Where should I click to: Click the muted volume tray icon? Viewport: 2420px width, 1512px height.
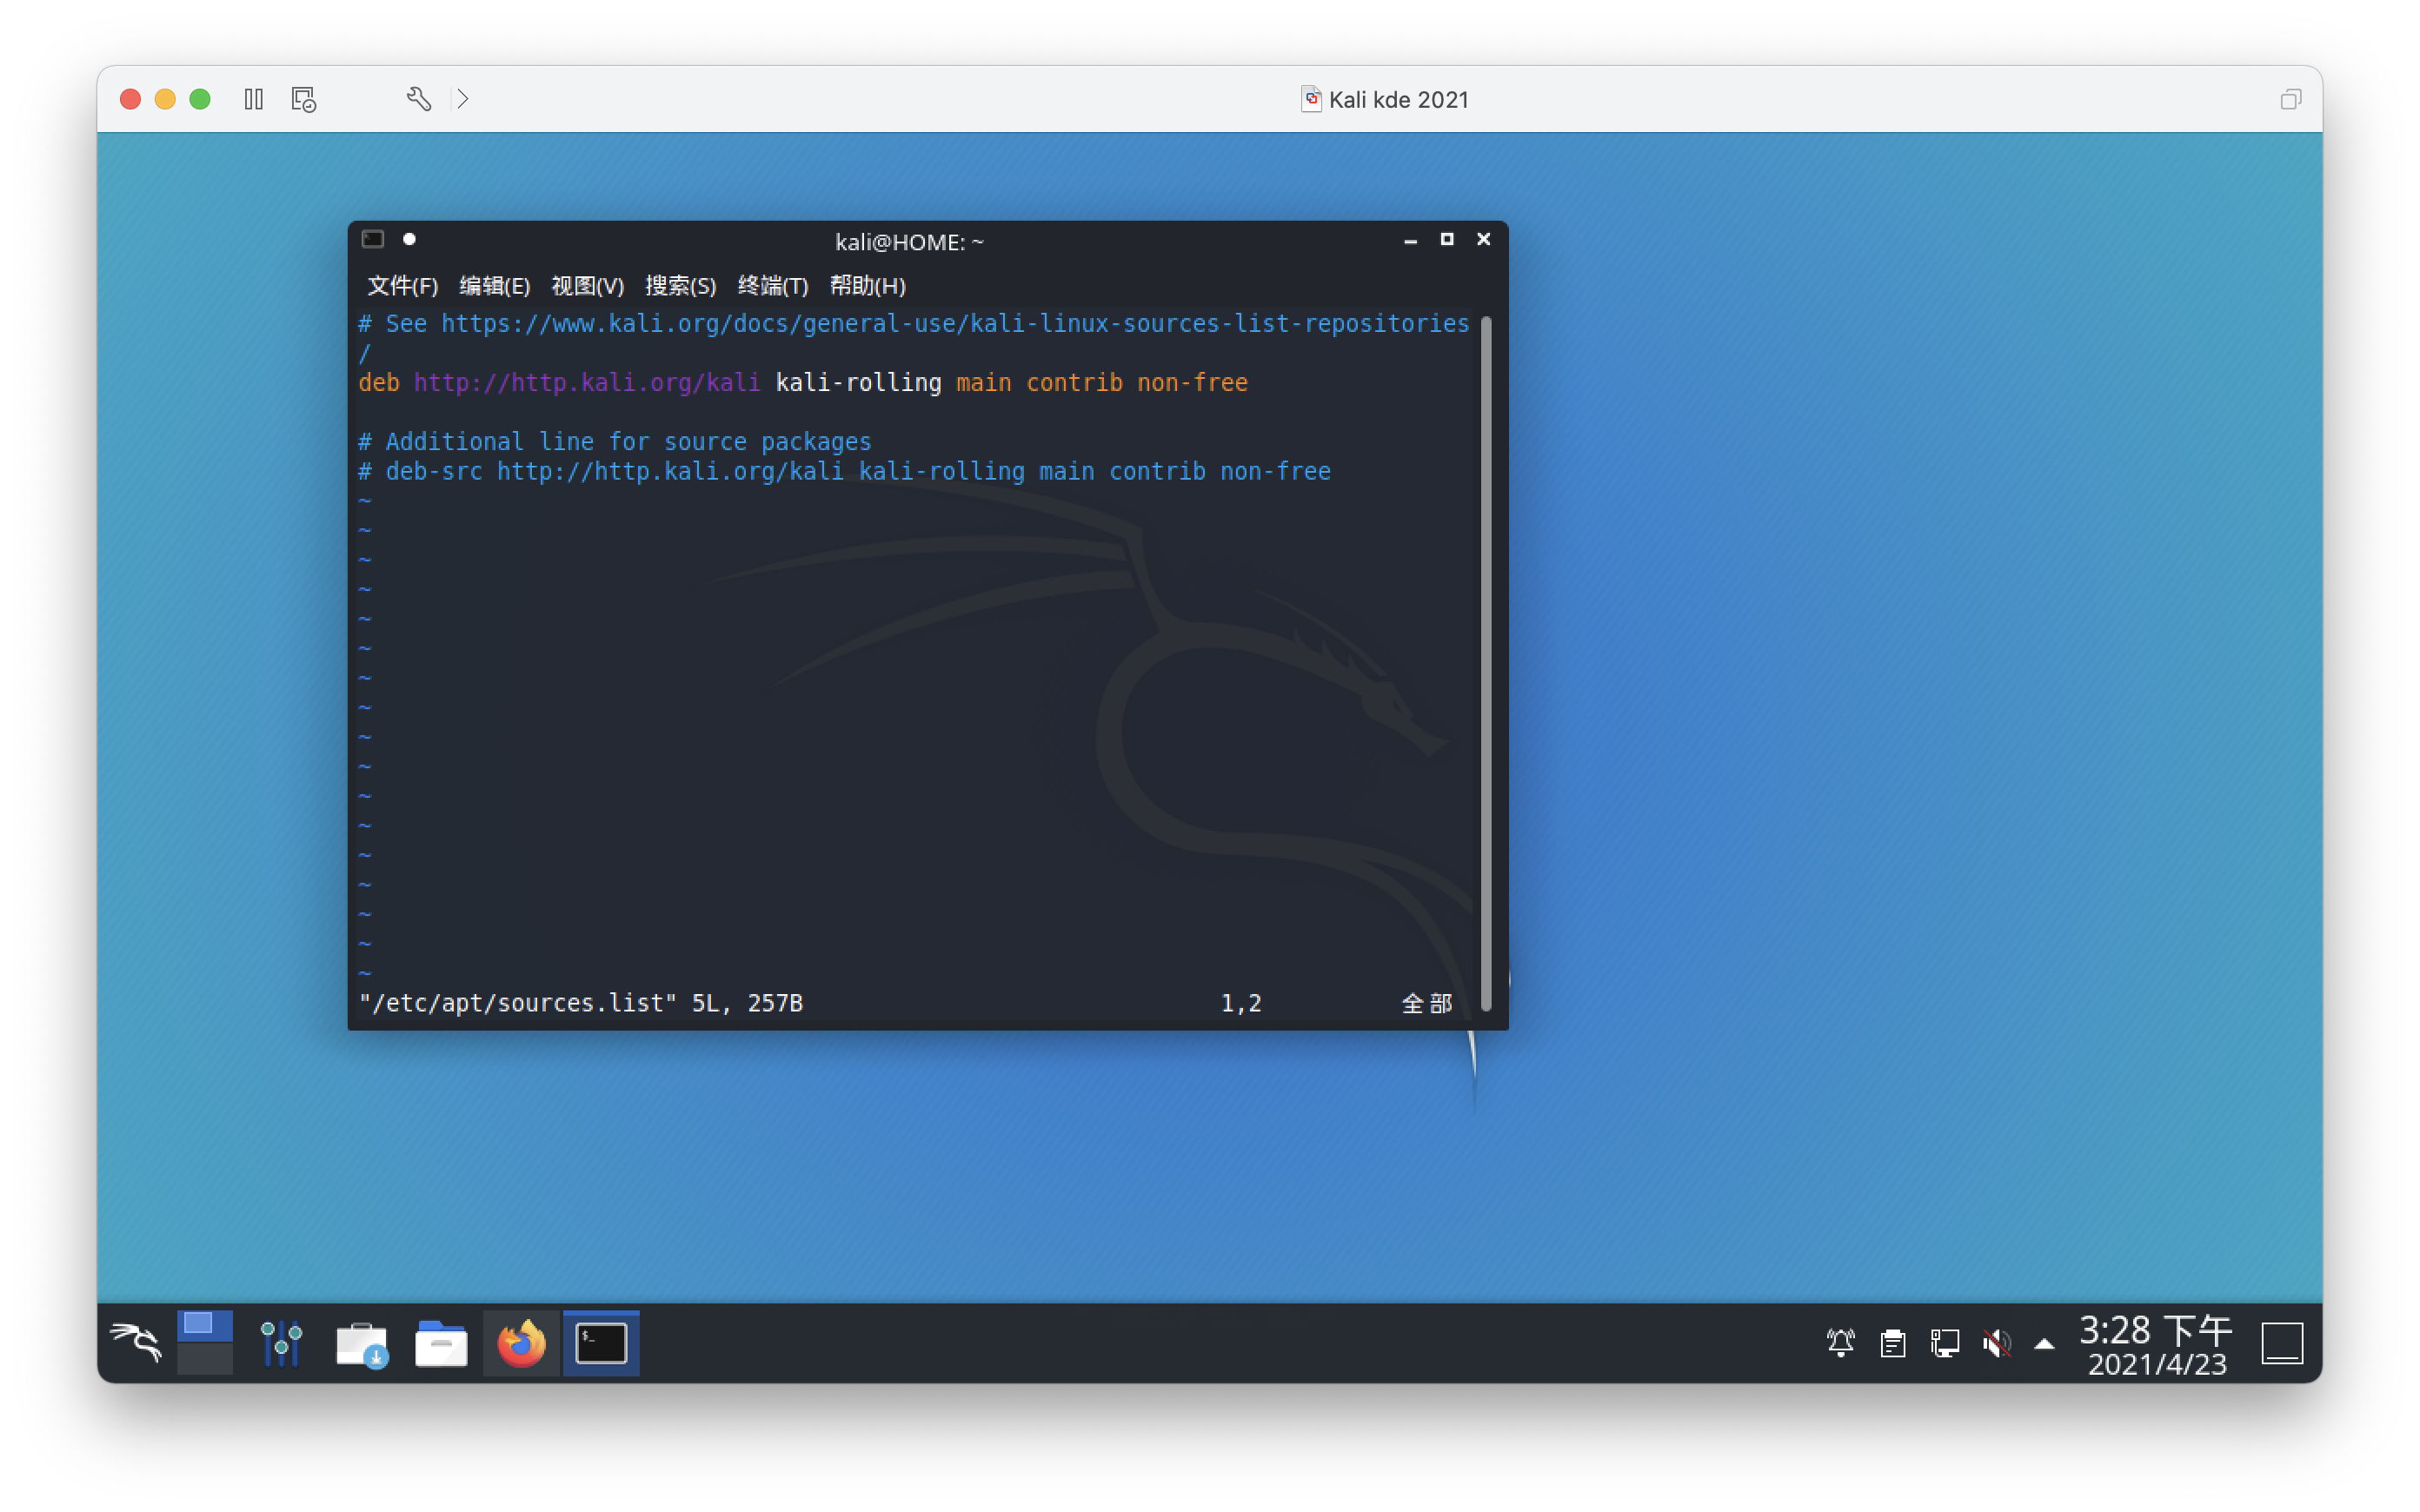pos(1997,1343)
